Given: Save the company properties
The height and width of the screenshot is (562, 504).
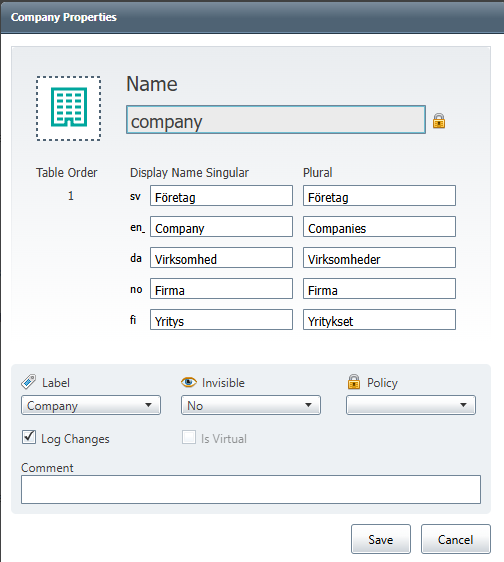Looking at the screenshot, I should tap(381, 539).
